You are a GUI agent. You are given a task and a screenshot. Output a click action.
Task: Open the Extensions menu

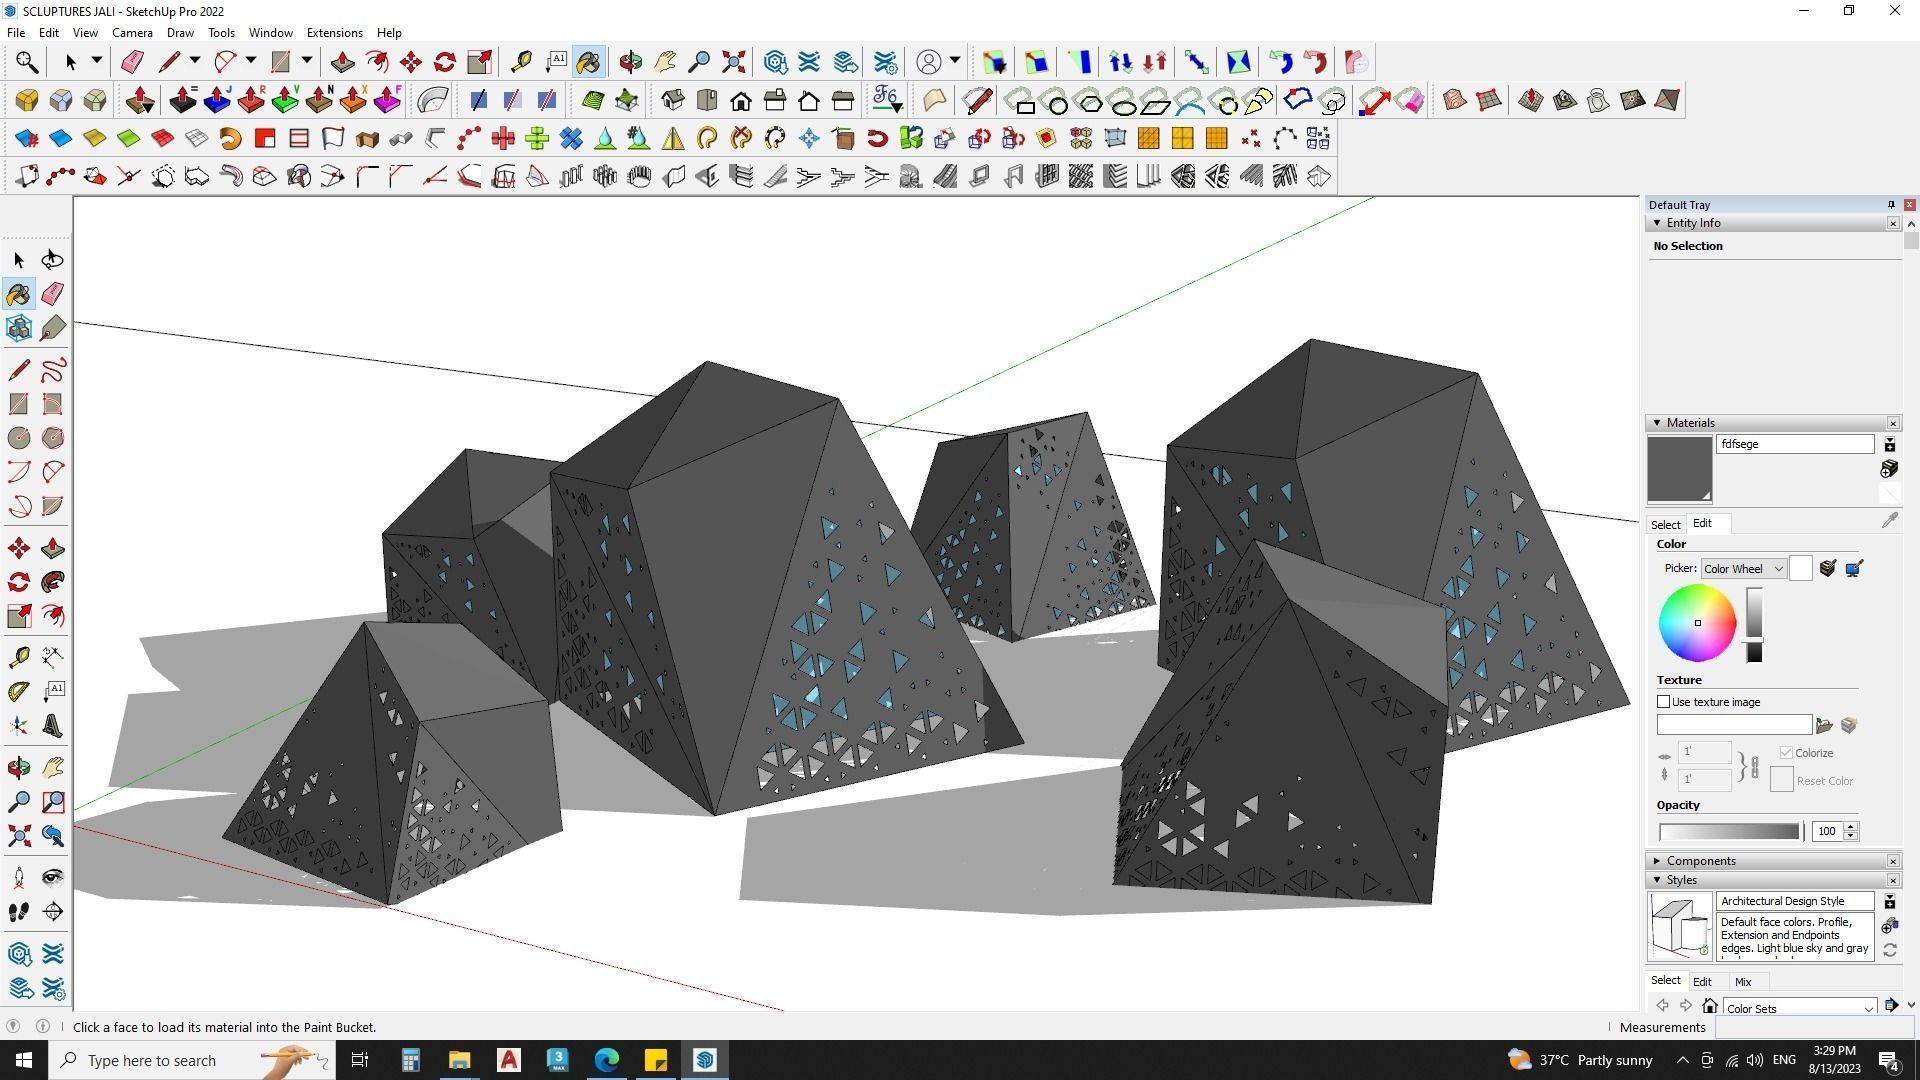coord(334,33)
